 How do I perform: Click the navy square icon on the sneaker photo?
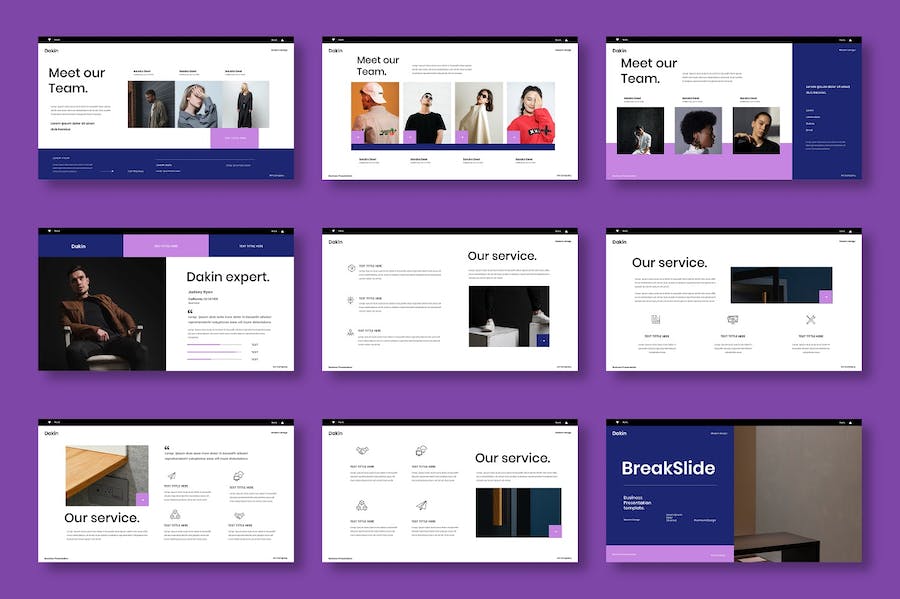pos(542,340)
